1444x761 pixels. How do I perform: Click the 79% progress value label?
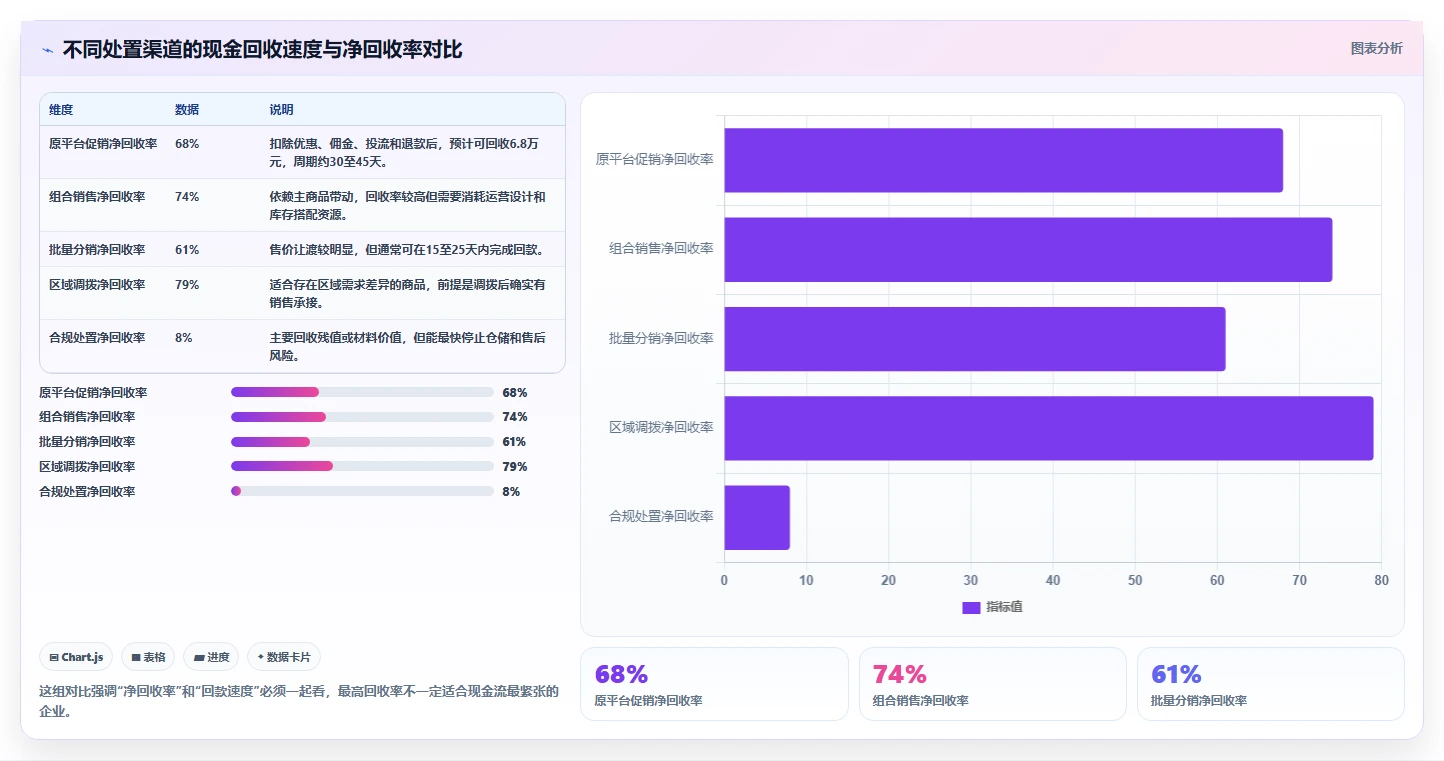[515, 467]
